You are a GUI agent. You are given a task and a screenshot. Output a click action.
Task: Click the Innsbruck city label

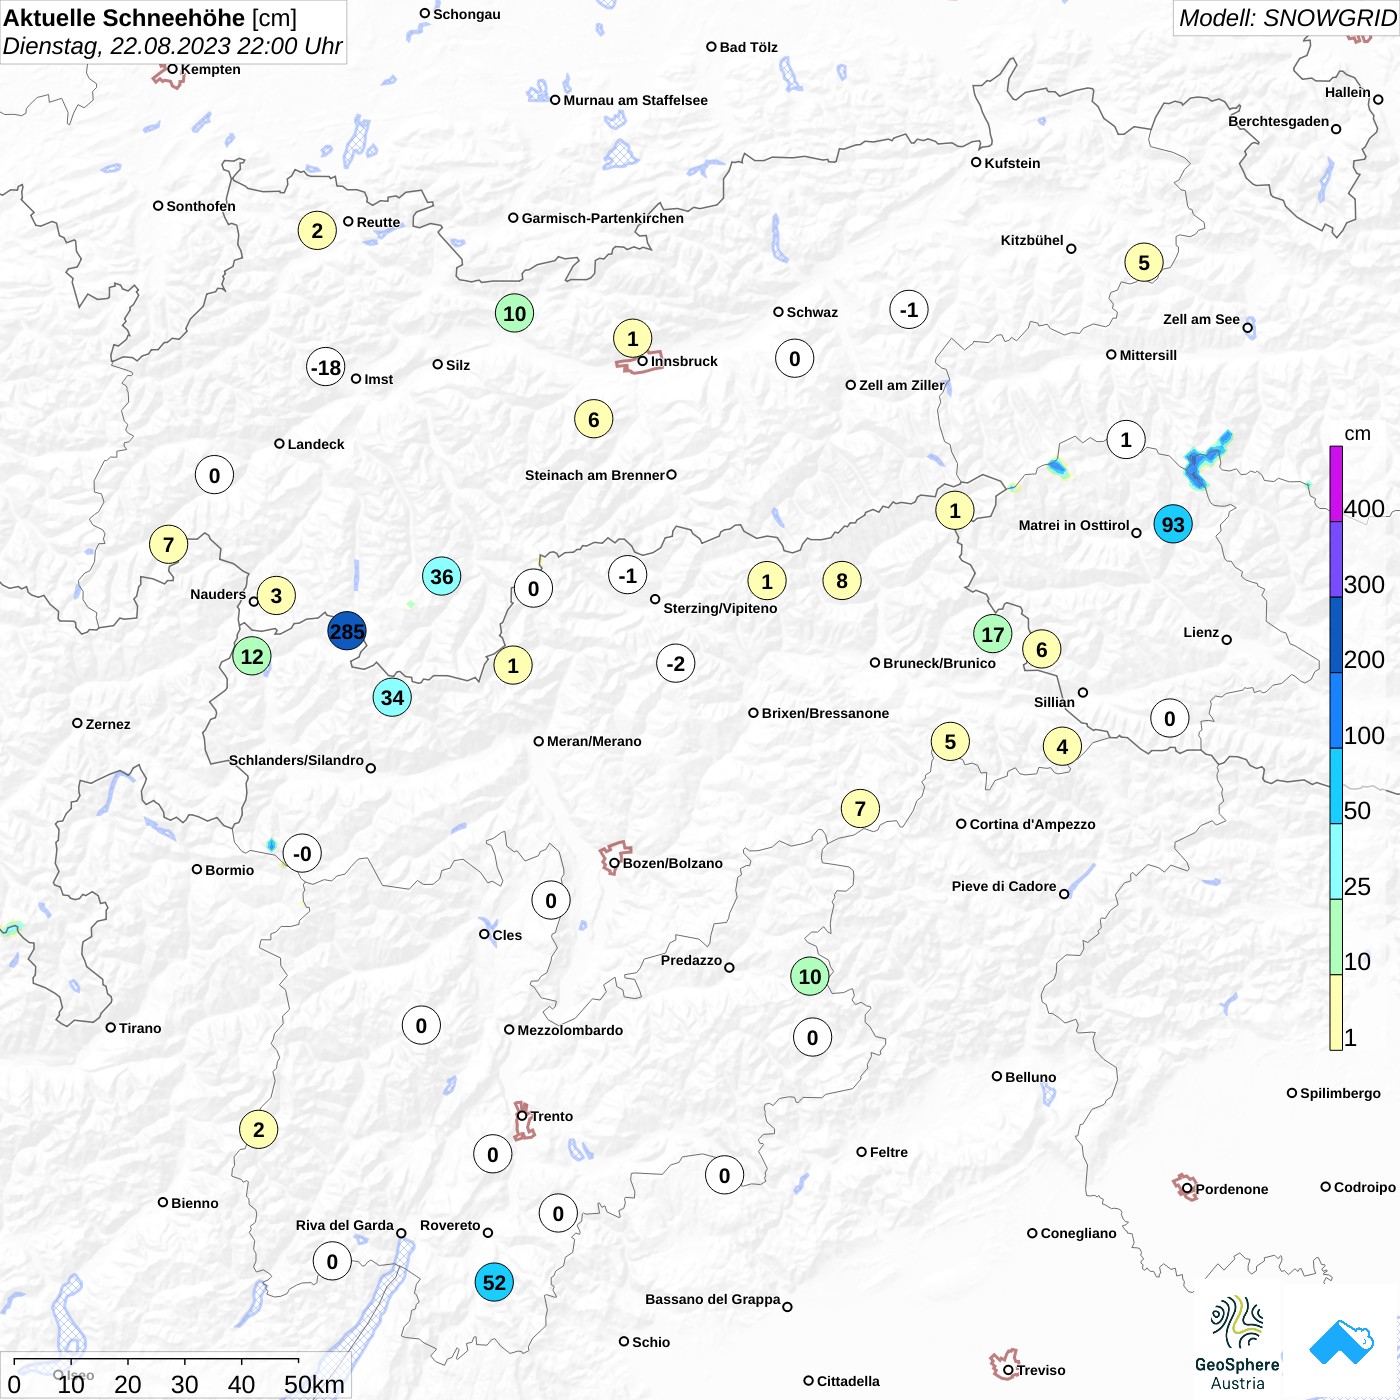684,361
